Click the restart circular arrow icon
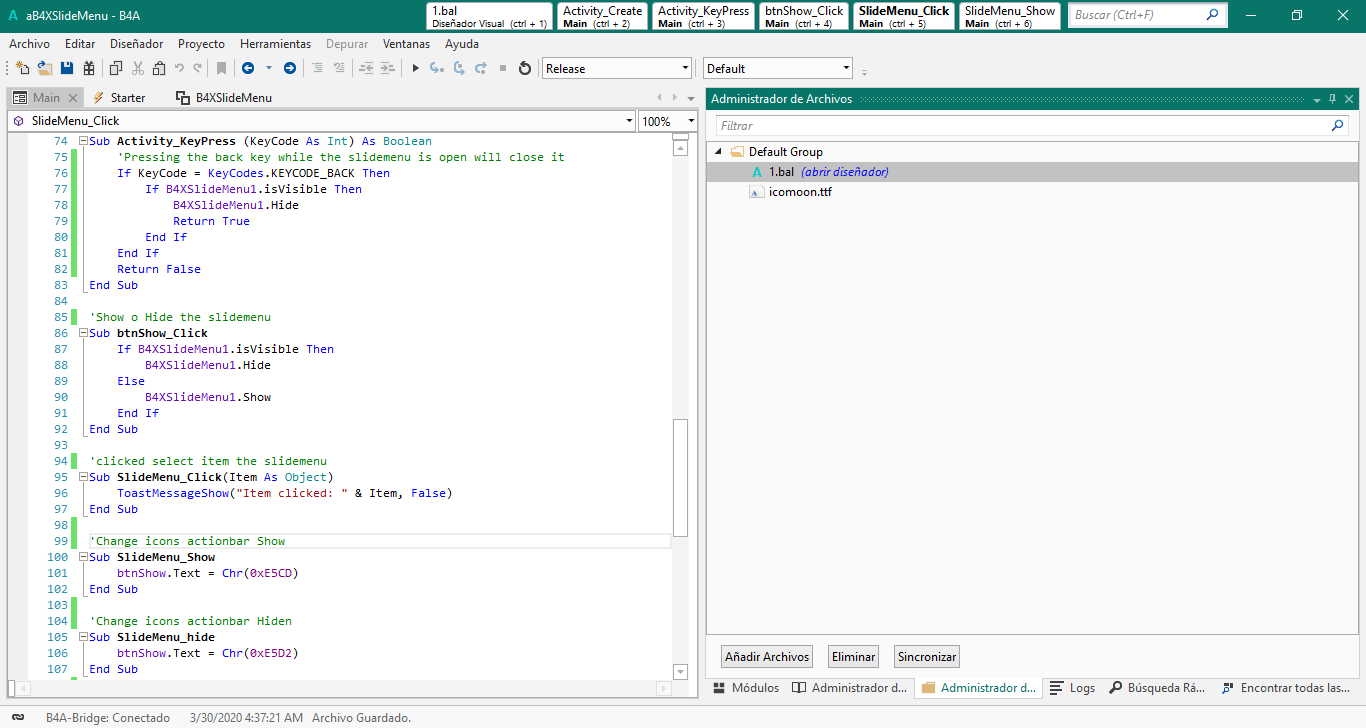Image resolution: width=1366 pixels, height=728 pixels. [x=524, y=68]
